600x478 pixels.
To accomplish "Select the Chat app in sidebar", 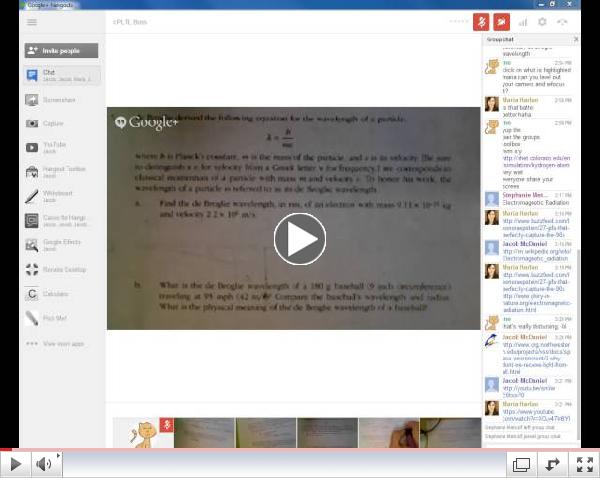I will click(x=61, y=75).
